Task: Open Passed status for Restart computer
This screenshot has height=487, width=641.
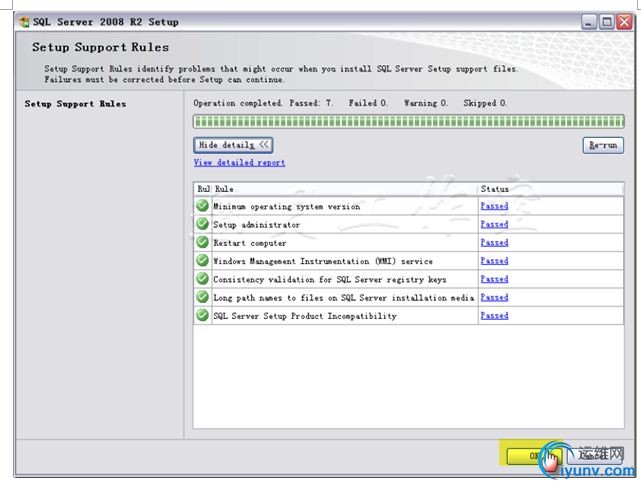Action: point(494,243)
